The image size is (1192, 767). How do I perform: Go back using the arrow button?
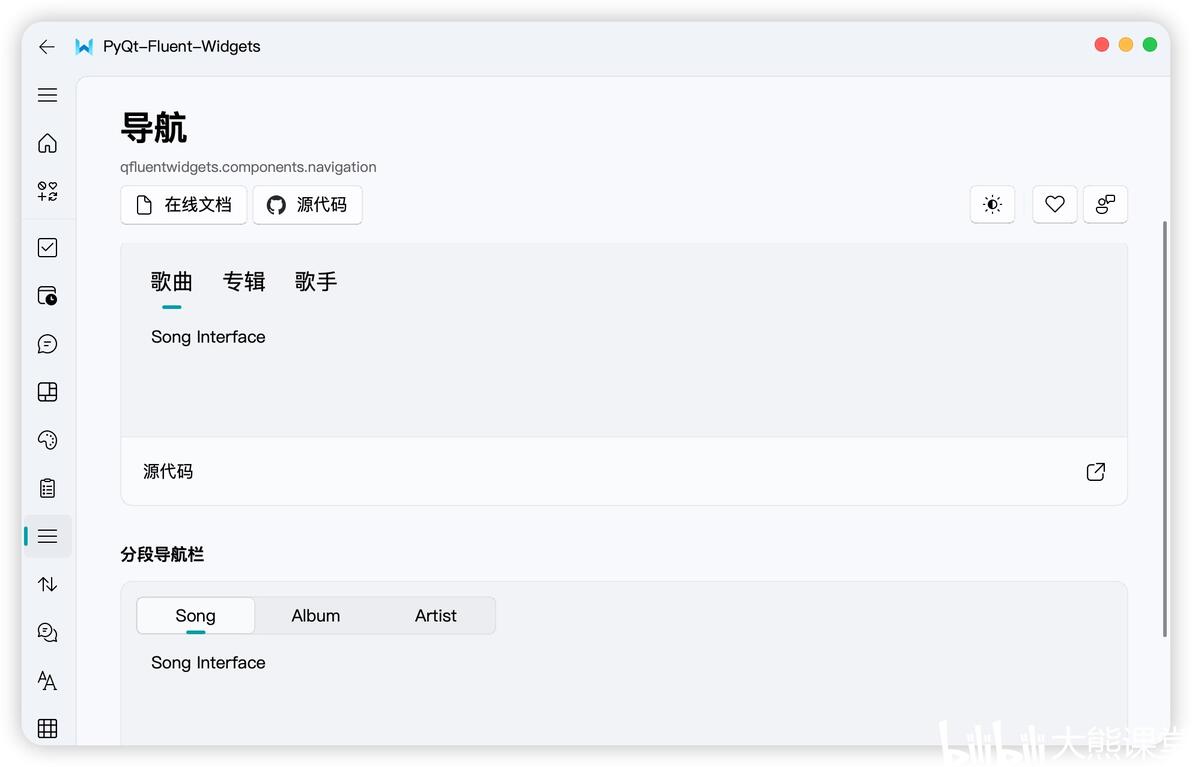[x=46, y=46]
